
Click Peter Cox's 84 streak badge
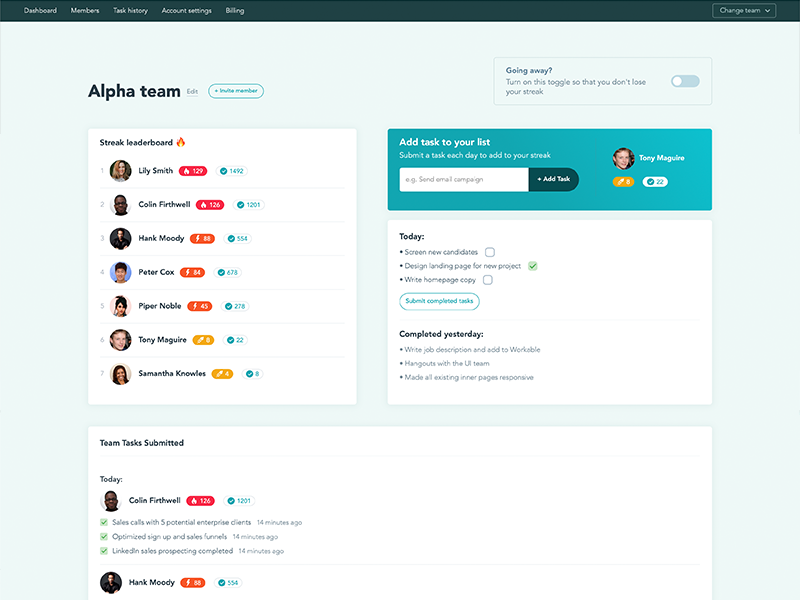click(x=192, y=272)
